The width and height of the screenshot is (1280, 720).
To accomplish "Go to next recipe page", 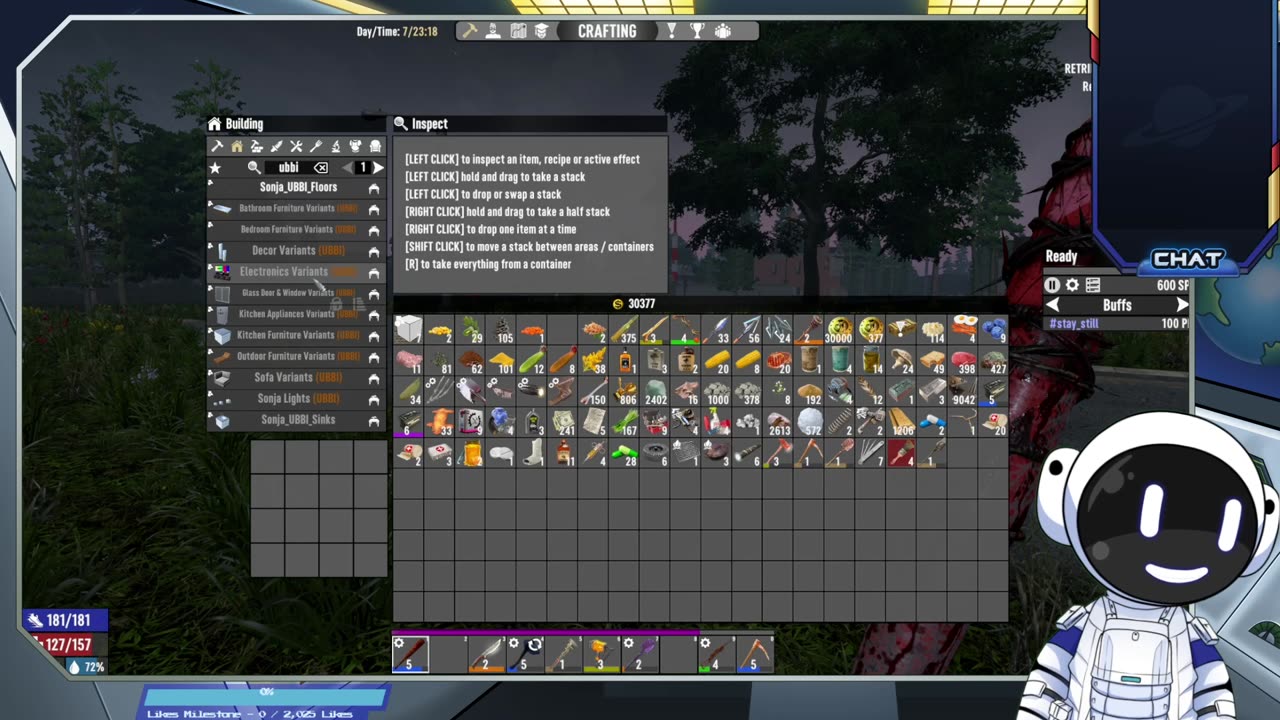I will tap(378, 168).
